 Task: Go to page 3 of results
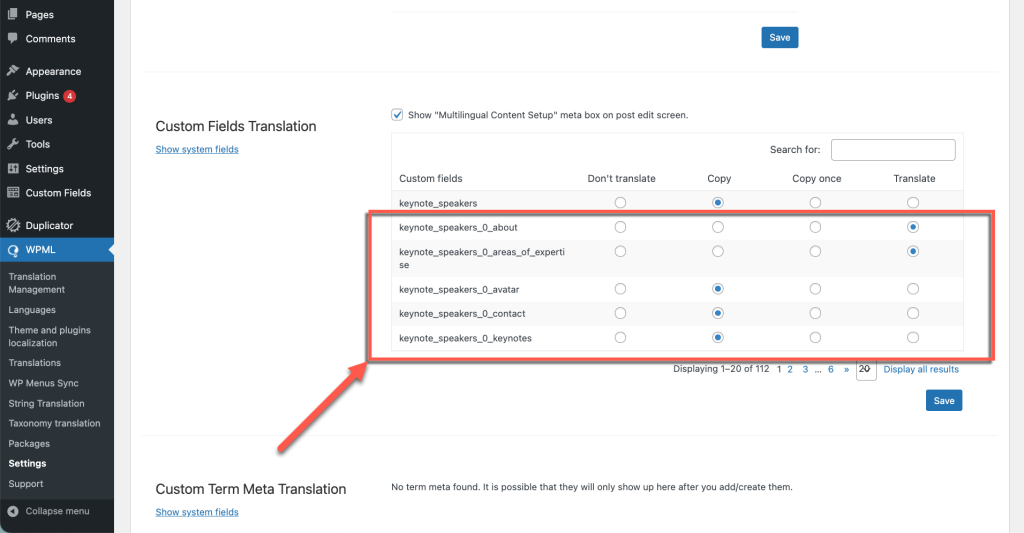click(x=805, y=369)
